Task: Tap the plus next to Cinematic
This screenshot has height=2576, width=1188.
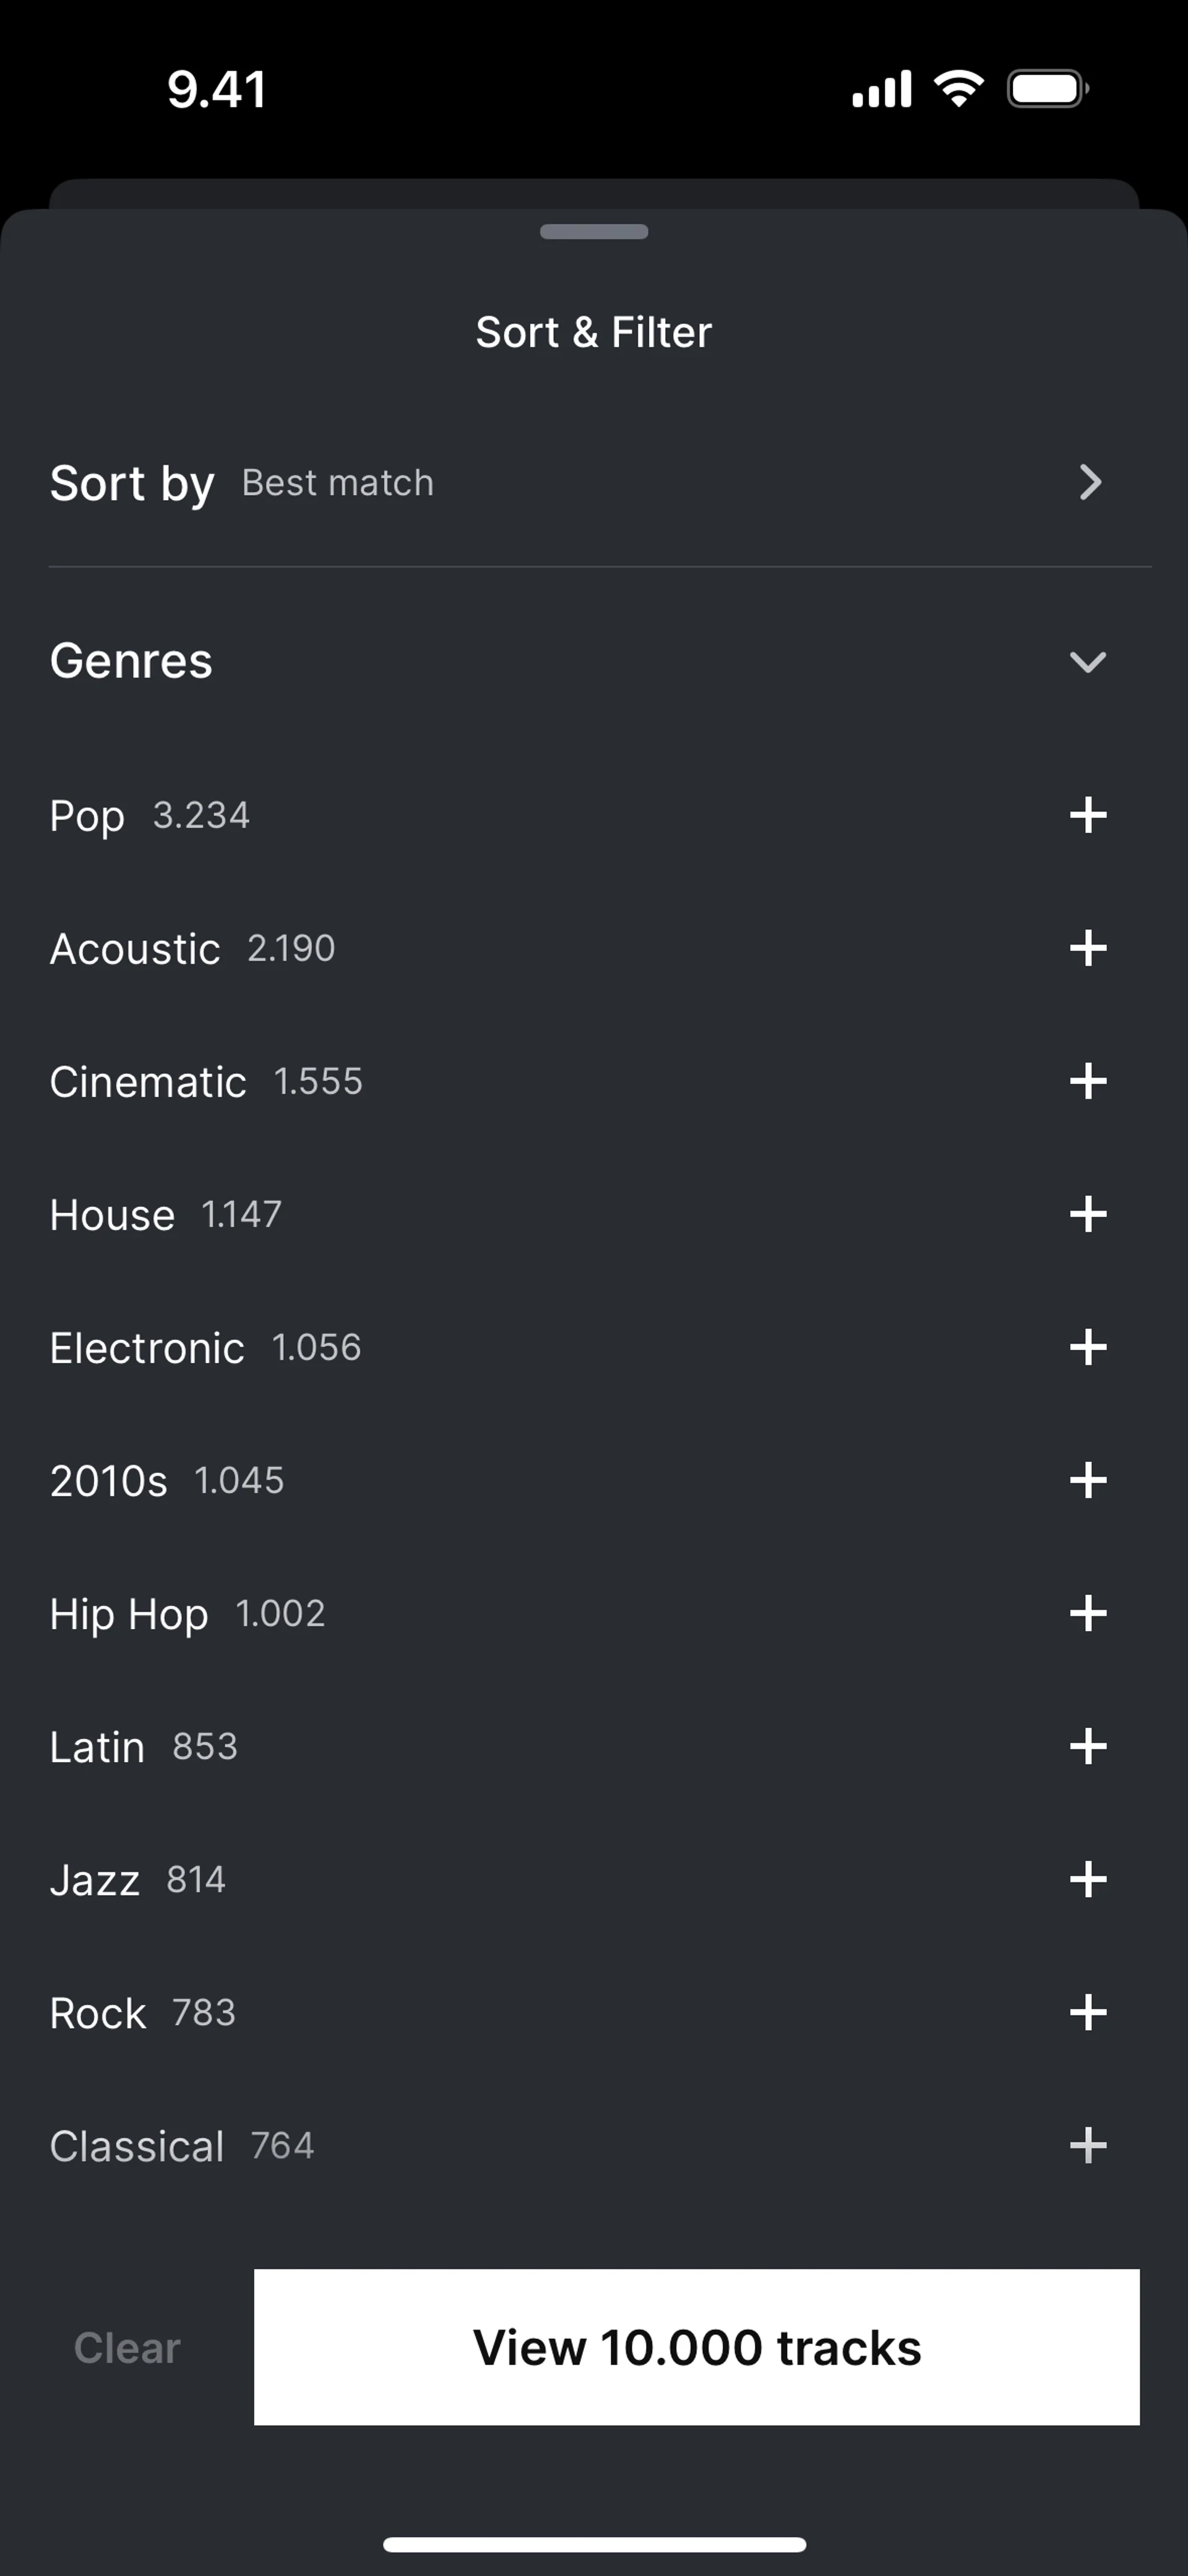Action: 1087,1081
